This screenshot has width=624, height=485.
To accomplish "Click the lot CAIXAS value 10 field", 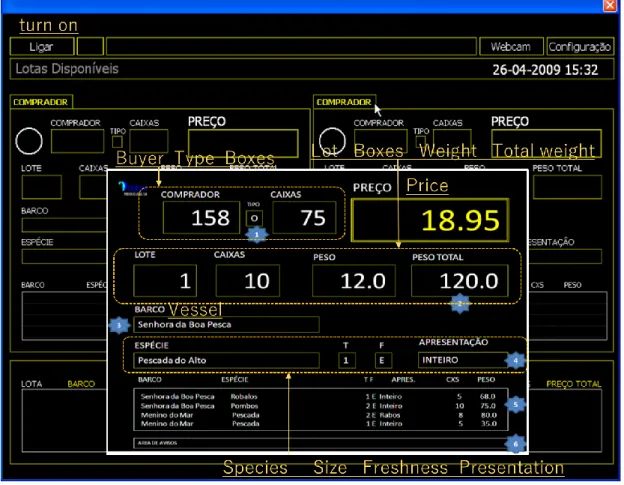I will (x=249, y=282).
